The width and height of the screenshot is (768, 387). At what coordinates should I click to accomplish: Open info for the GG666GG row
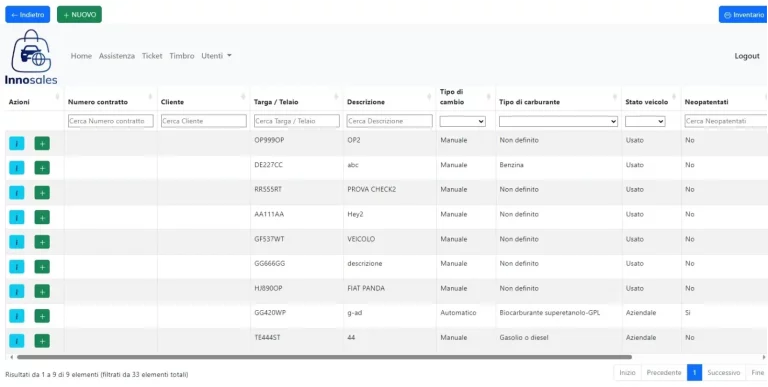click(17, 266)
